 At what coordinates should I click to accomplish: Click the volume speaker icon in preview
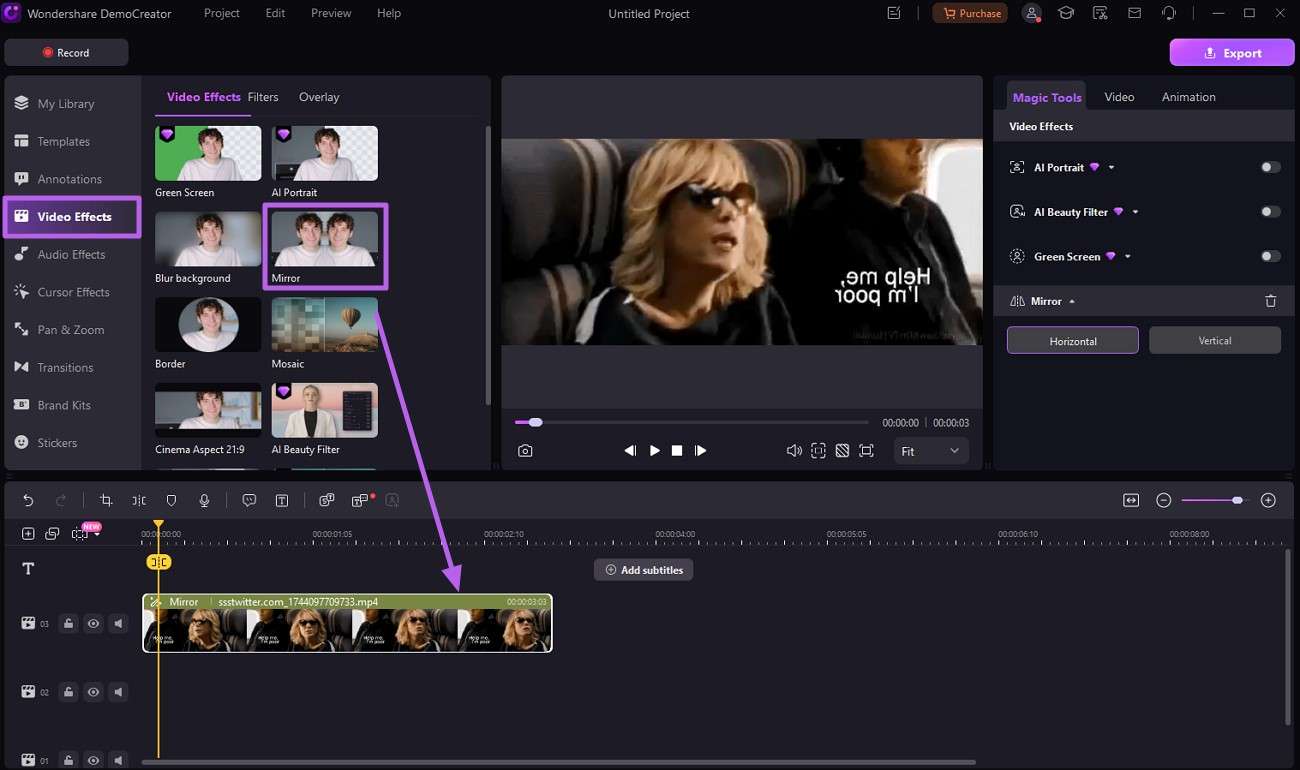click(794, 451)
